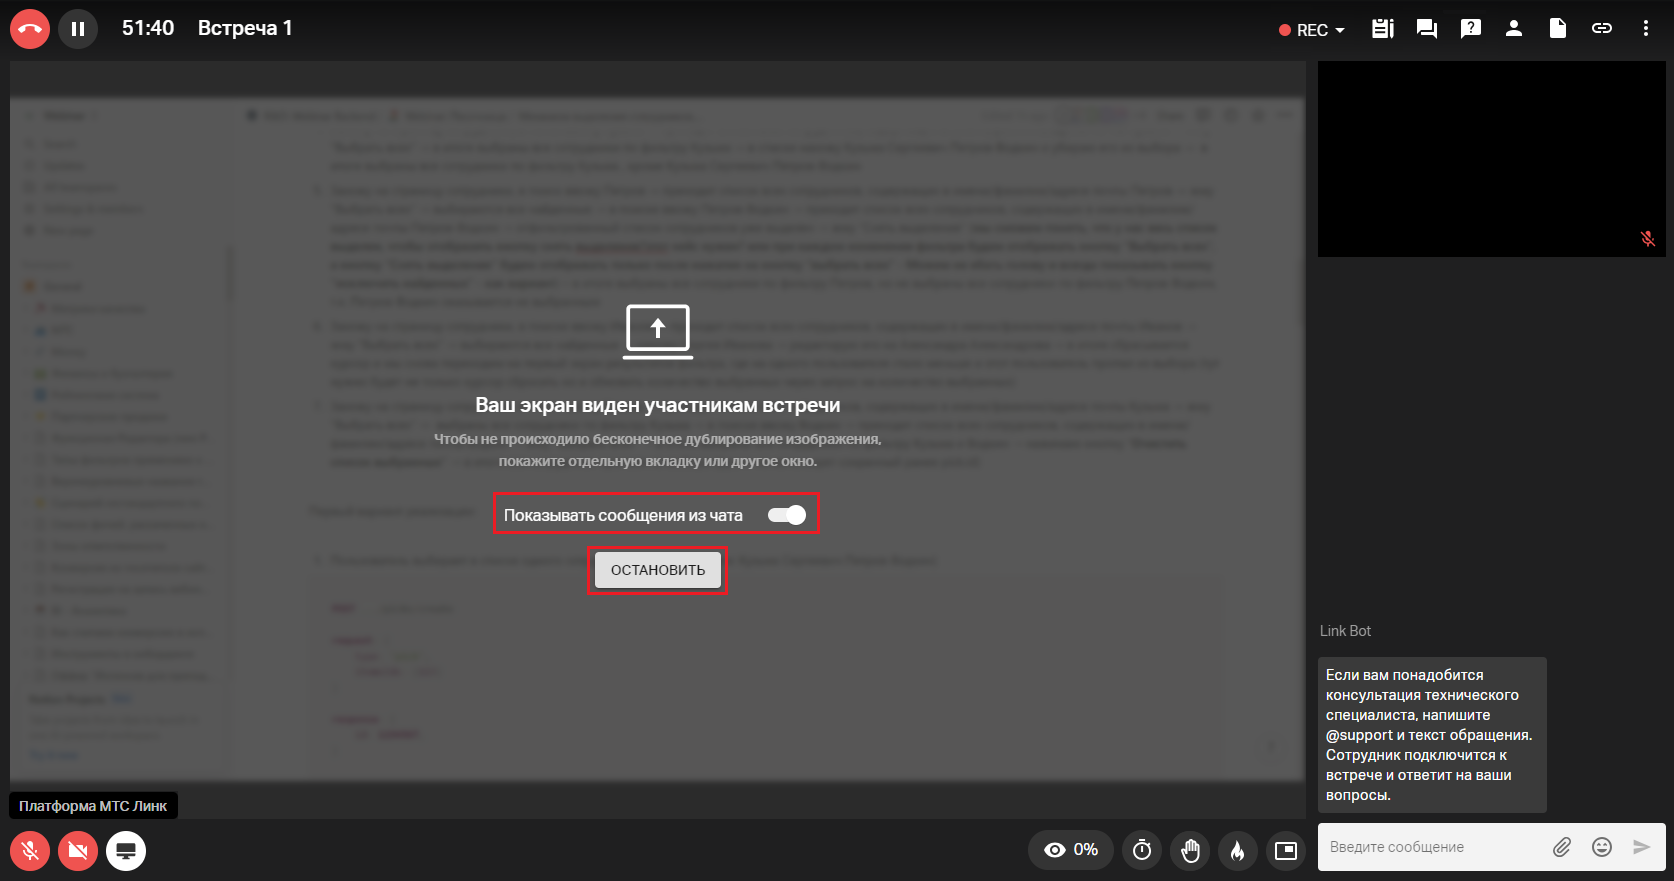
Task: Pause the meeting
Action: (78, 29)
